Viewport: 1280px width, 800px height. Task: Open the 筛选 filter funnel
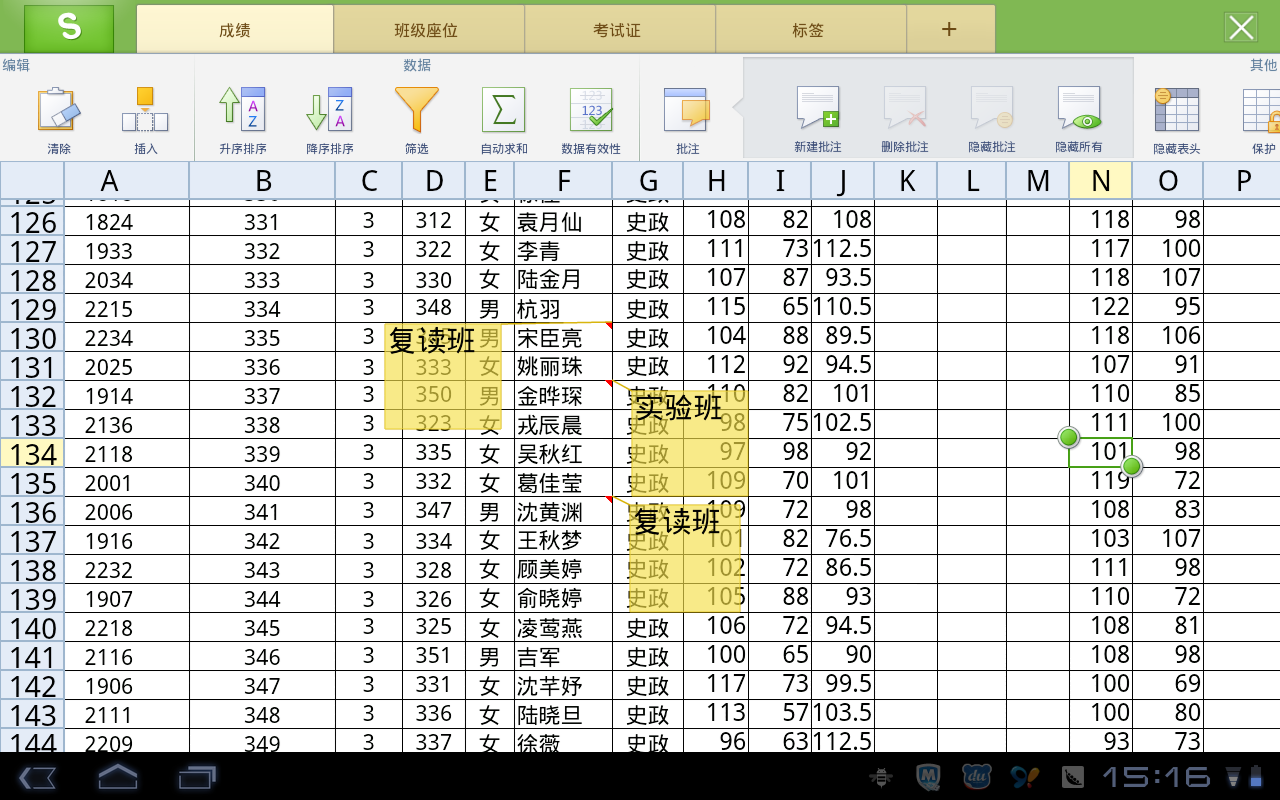416,110
